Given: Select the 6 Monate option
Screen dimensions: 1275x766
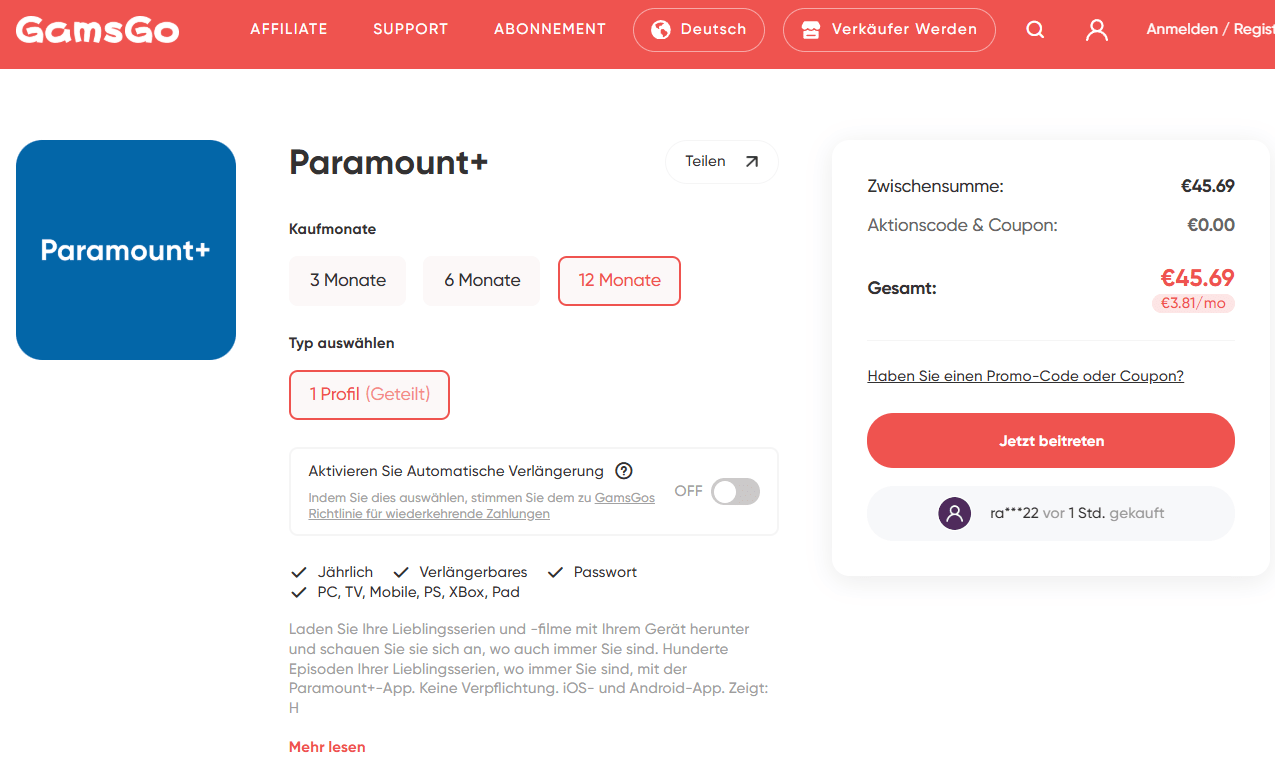Looking at the screenshot, I should [481, 281].
